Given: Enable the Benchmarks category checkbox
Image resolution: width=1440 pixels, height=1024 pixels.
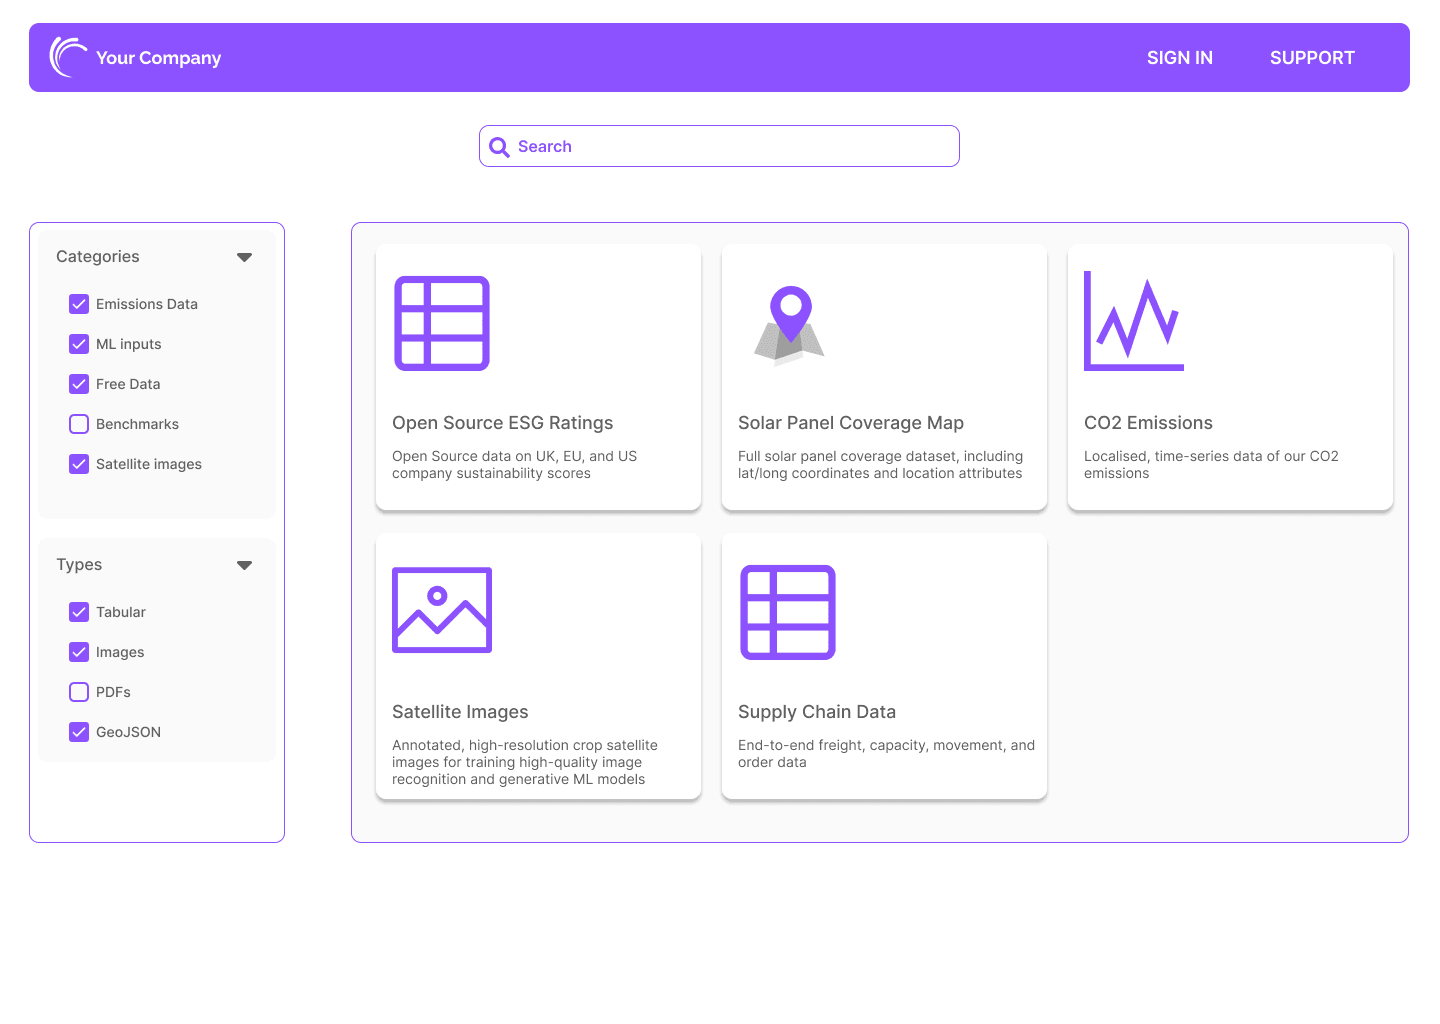Looking at the screenshot, I should point(79,424).
